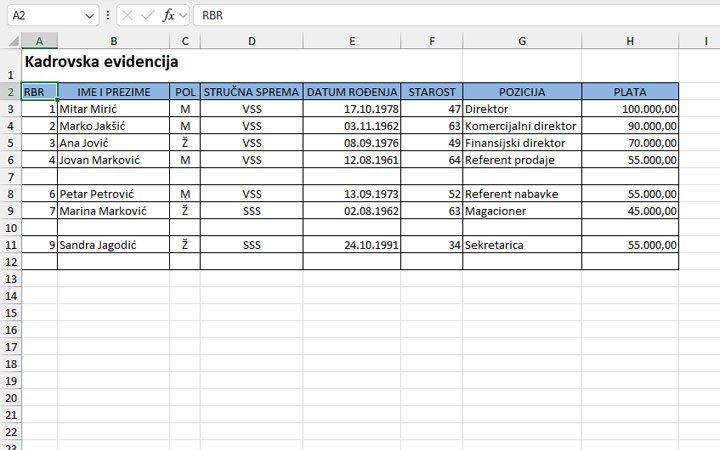Expand the dropdown arrow next to fx
Image resolution: width=720 pixels, height=450 pixels.
(183, 16)
